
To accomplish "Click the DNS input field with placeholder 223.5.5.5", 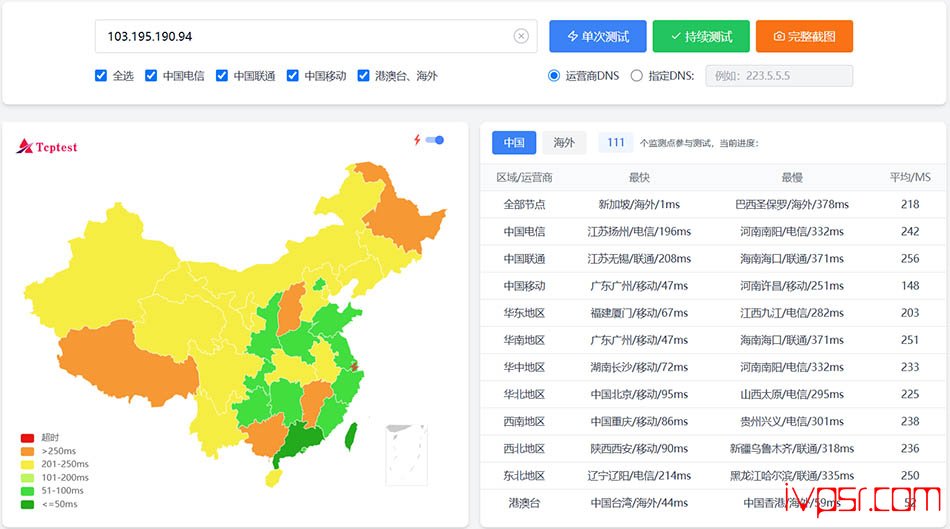I will coord(779,76).
